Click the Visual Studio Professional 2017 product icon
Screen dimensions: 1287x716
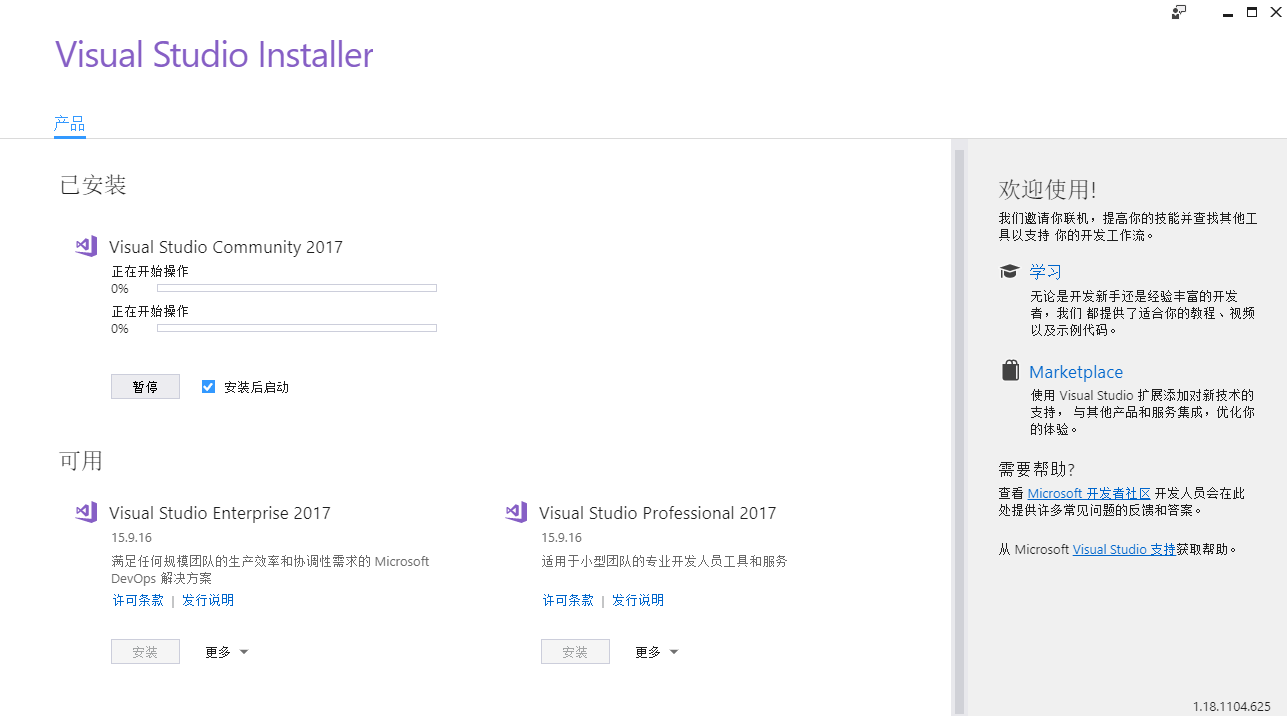[516, 512]
